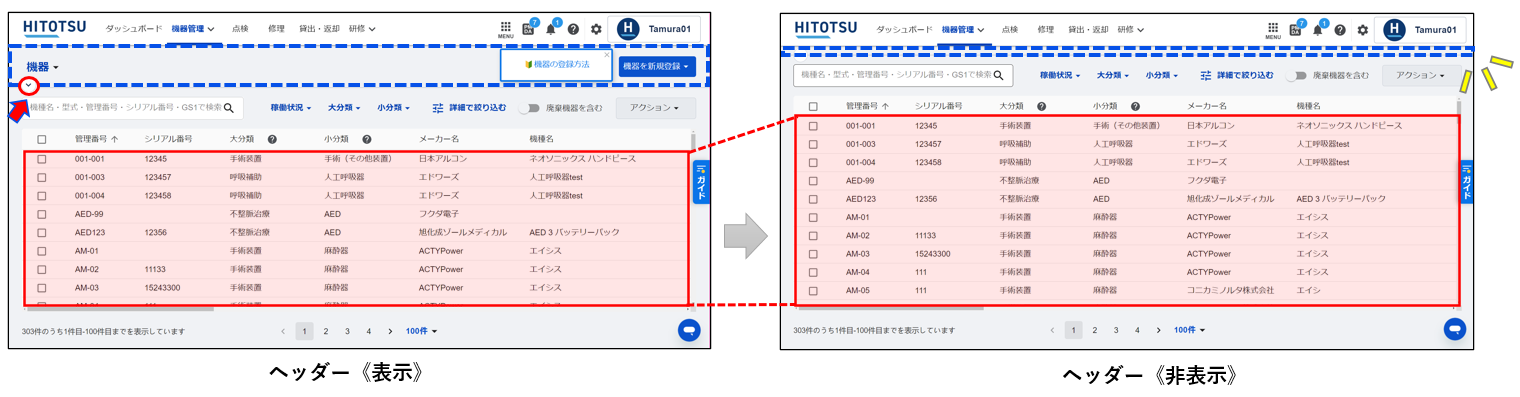
Task: Click HITOTSU logo in right screenshot
Action: tap(825, 29)
